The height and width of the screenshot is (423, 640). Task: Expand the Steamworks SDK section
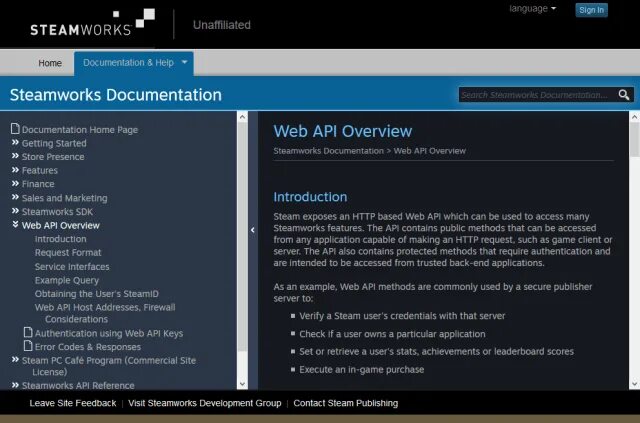click(x=15, y=211)
